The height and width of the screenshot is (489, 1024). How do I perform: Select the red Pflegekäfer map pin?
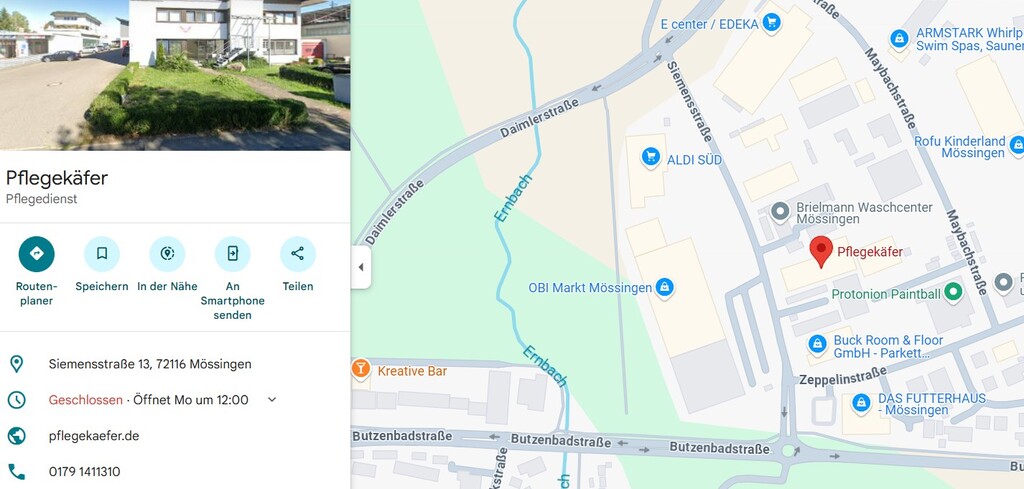[x=821, y=252]
